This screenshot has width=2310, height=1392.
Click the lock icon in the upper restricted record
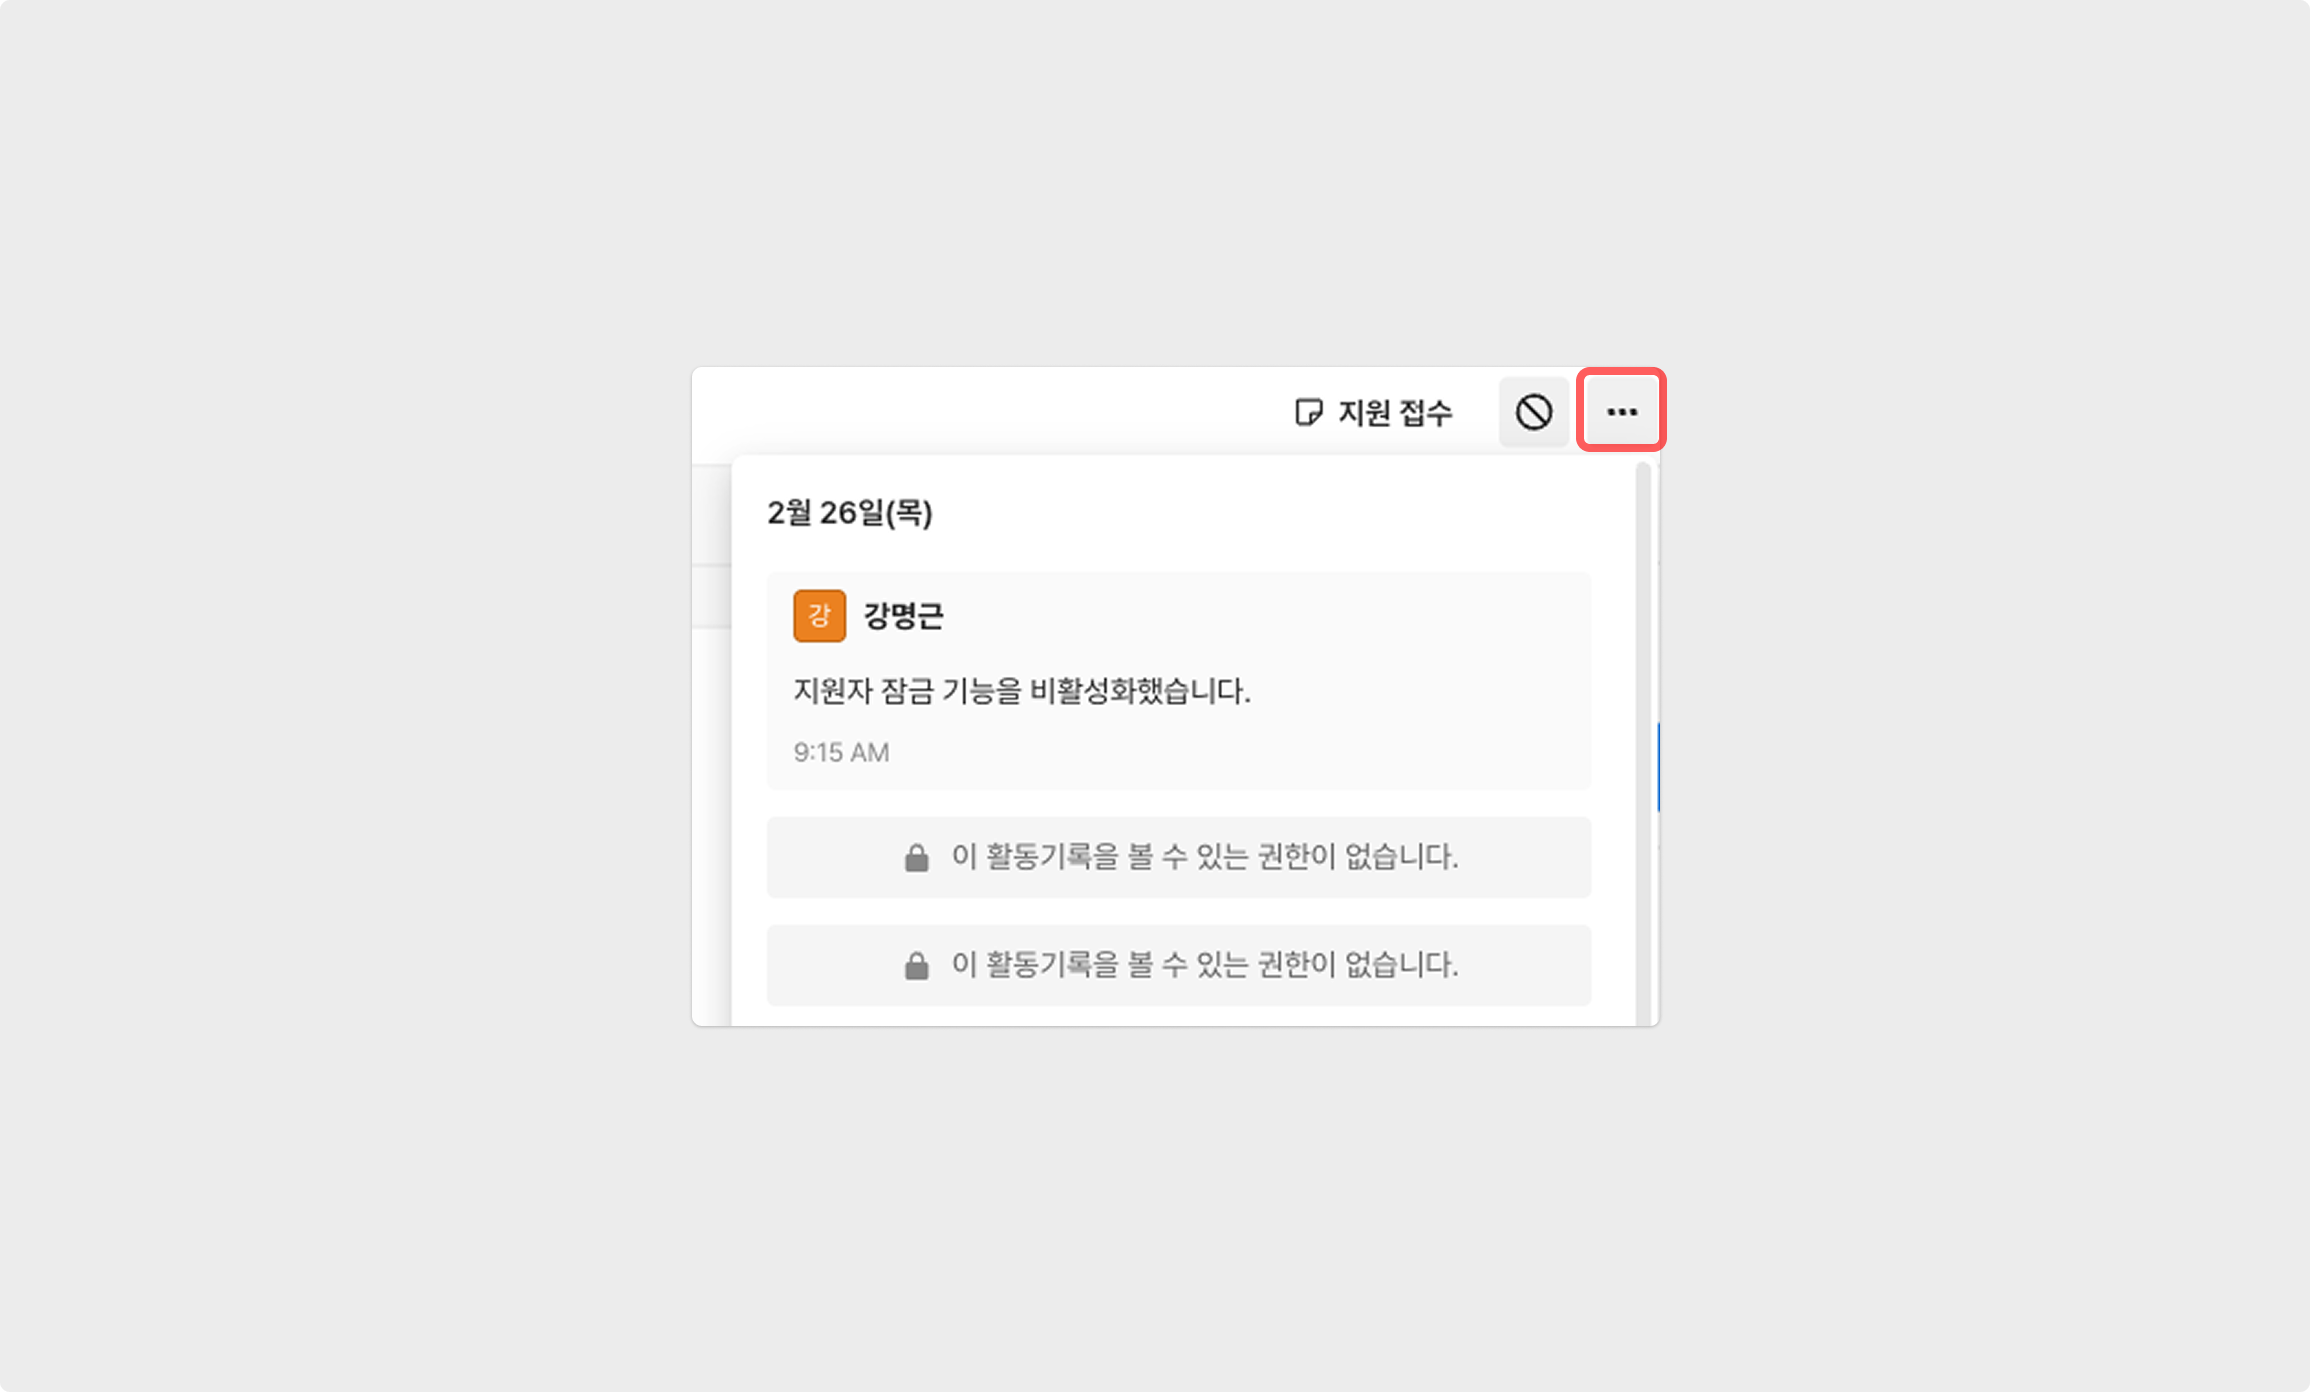(x=916, y=857)
